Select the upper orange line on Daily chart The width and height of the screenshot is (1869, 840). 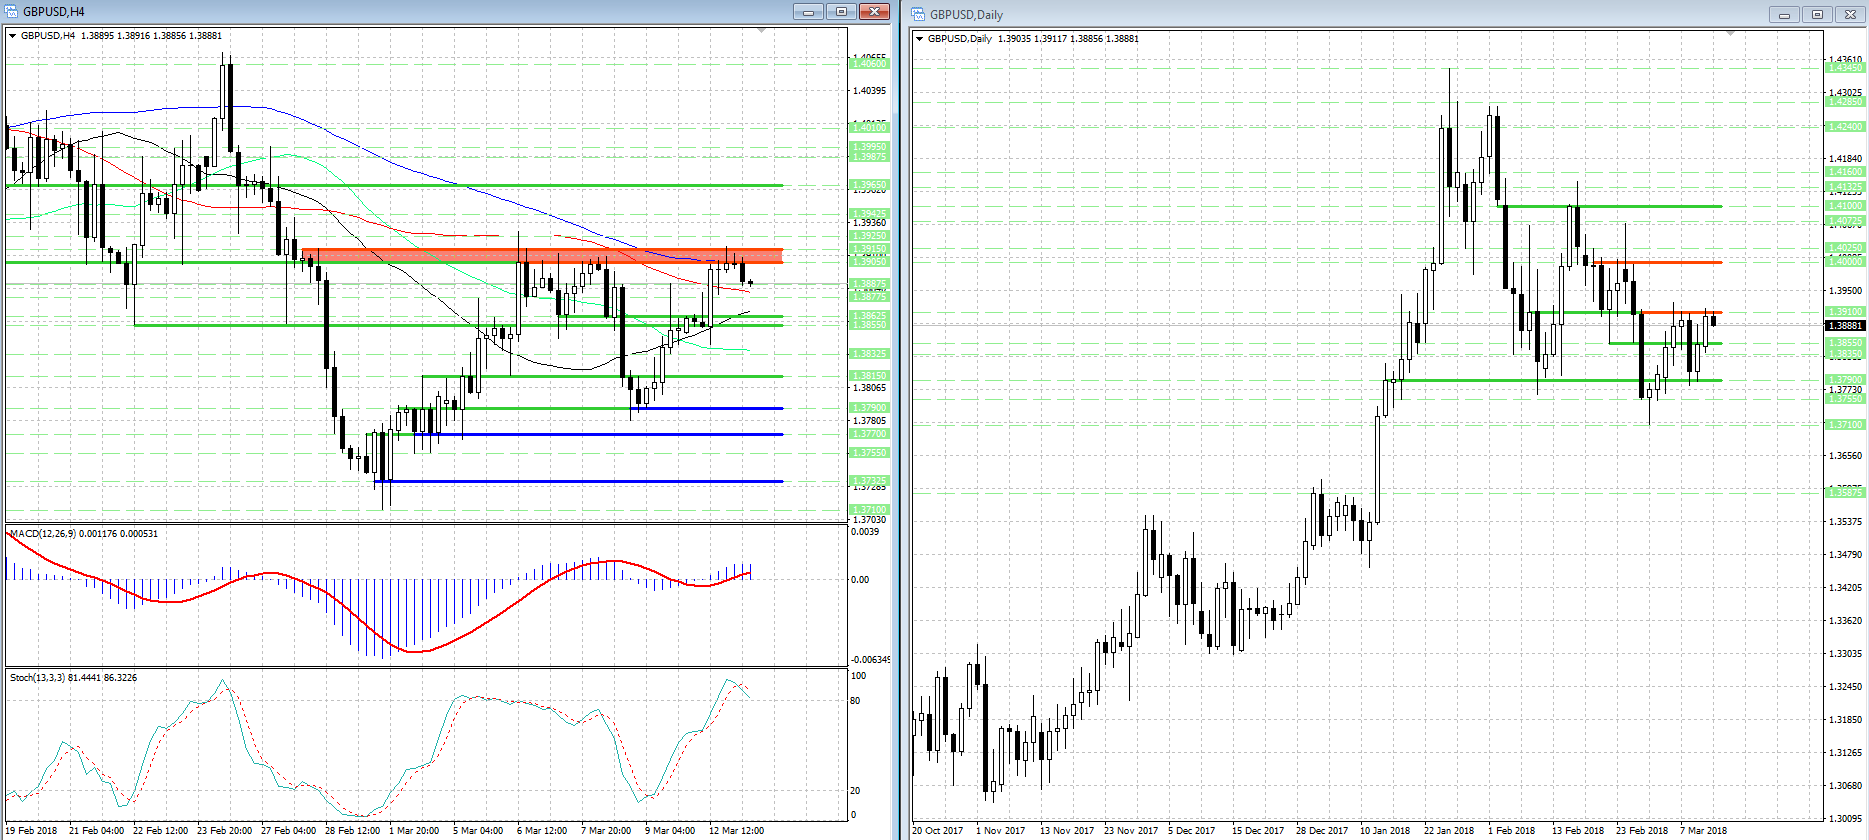1657,262
